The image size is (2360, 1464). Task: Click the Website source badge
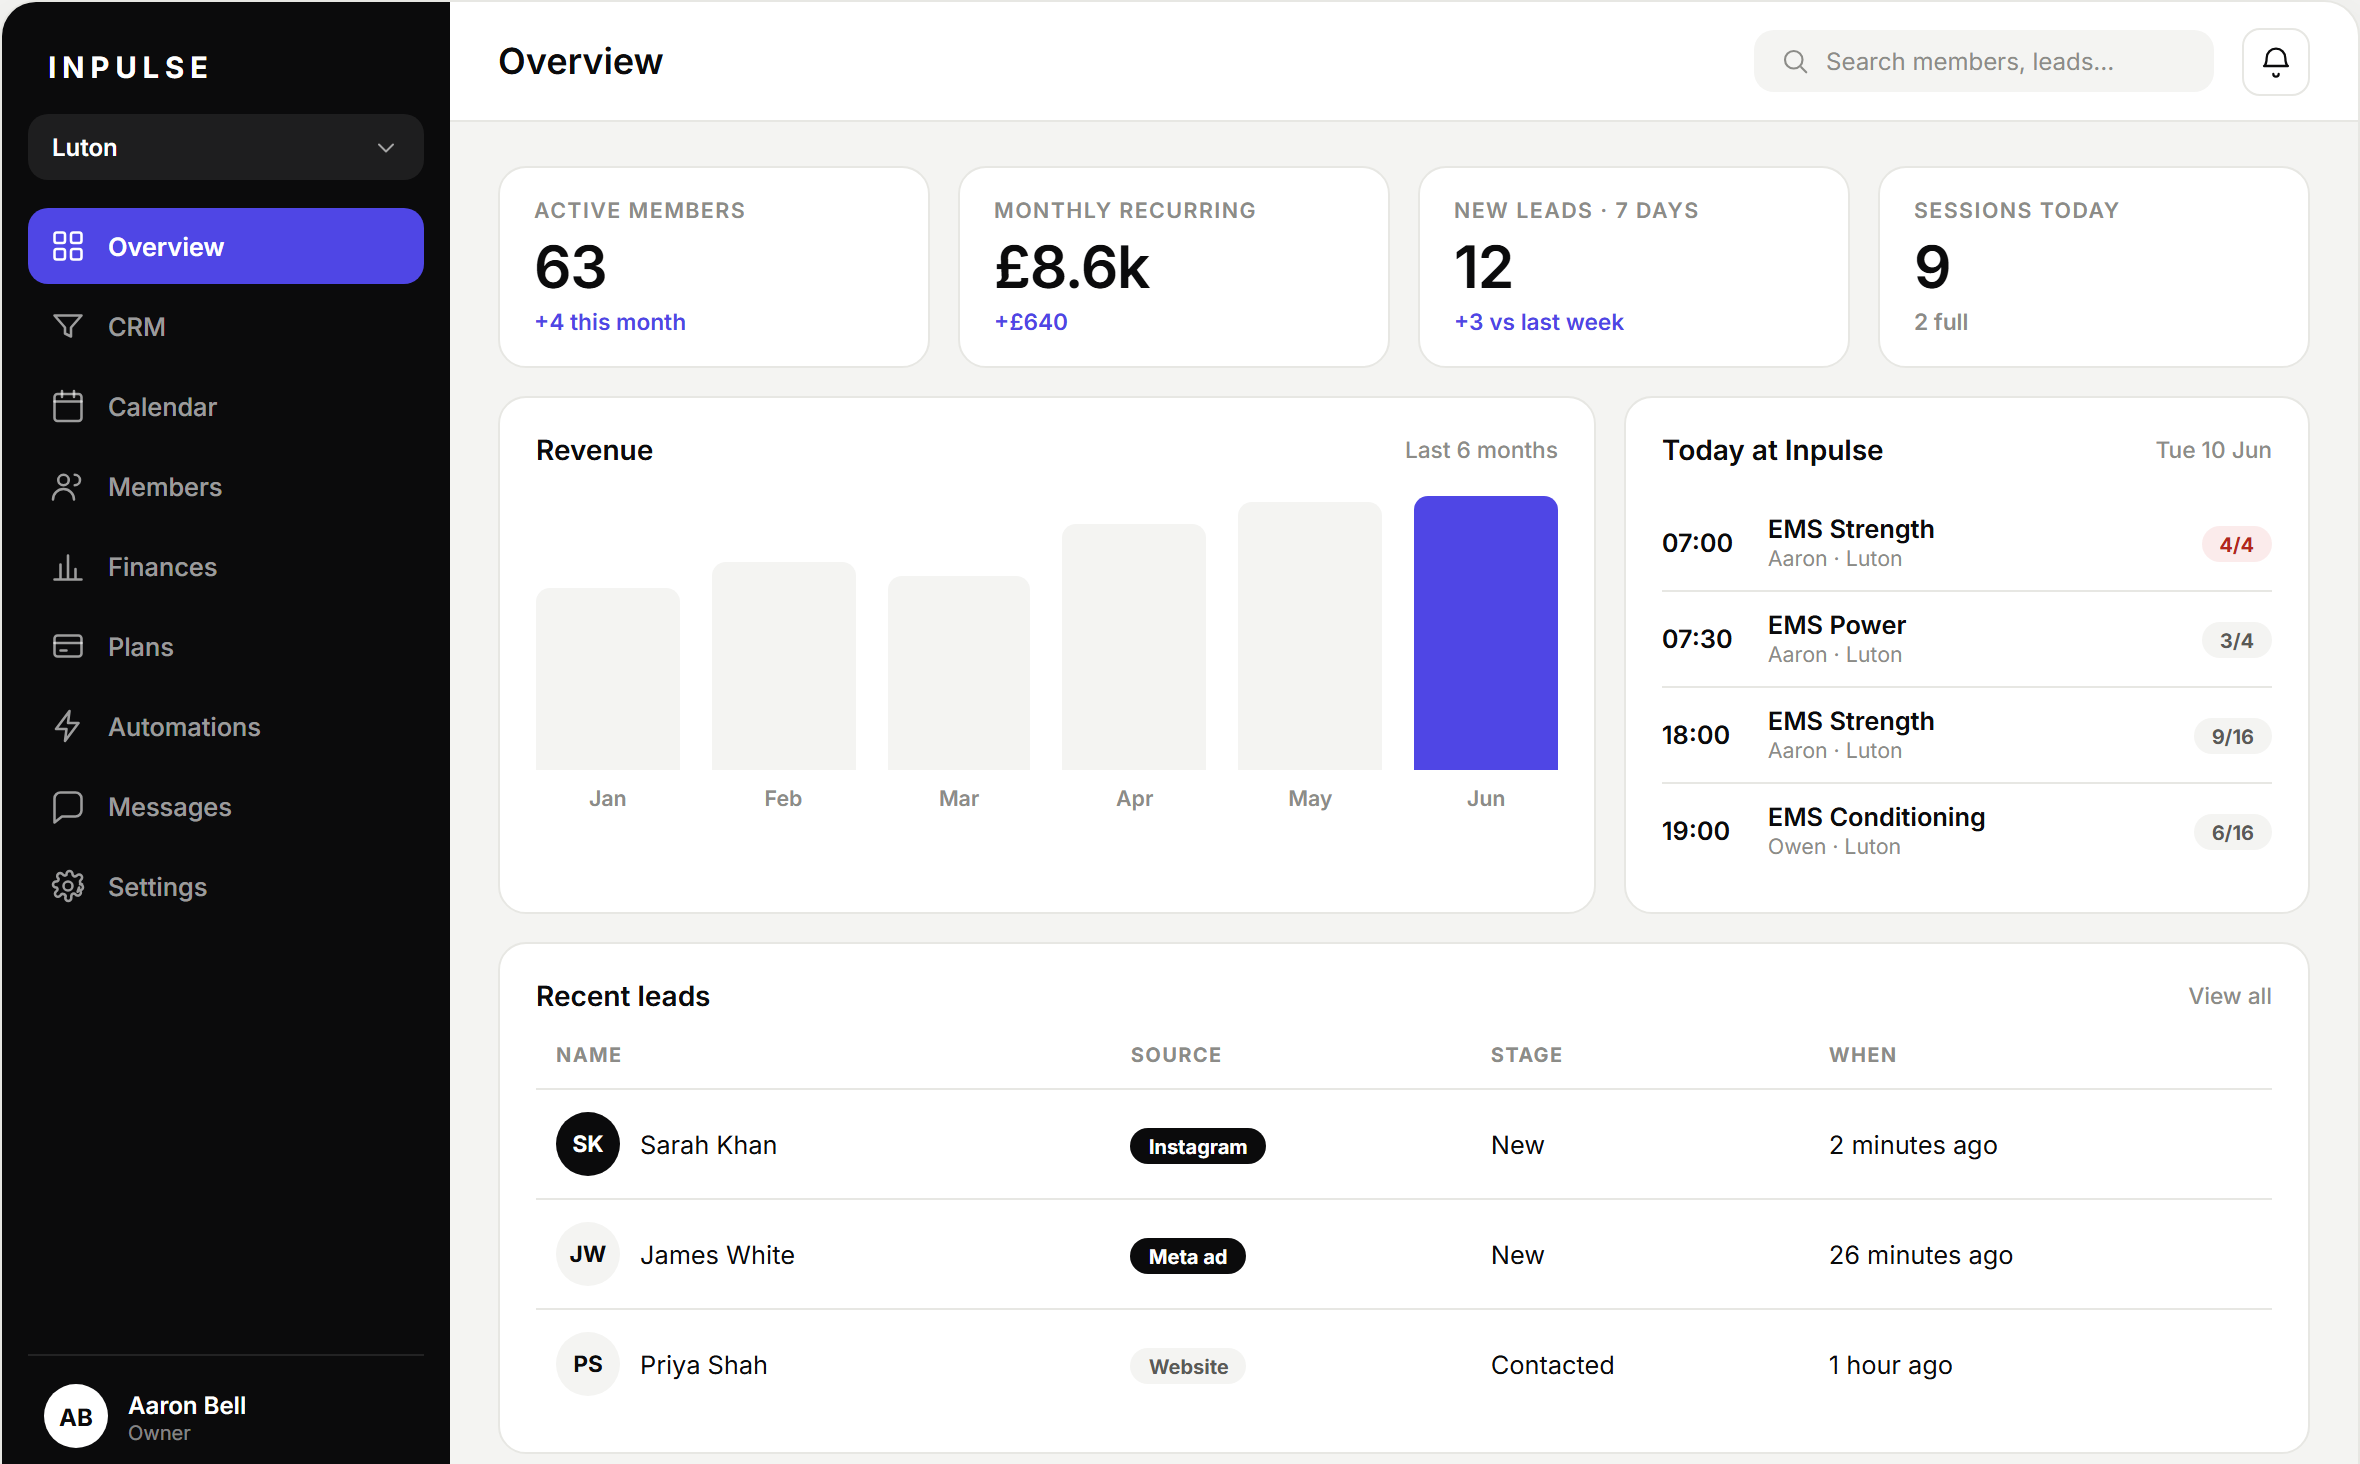click(1188, 1366)
